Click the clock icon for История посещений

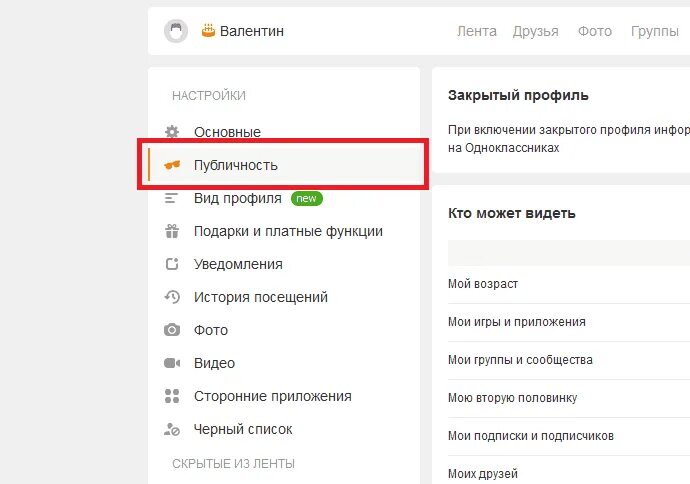(172, 297)
